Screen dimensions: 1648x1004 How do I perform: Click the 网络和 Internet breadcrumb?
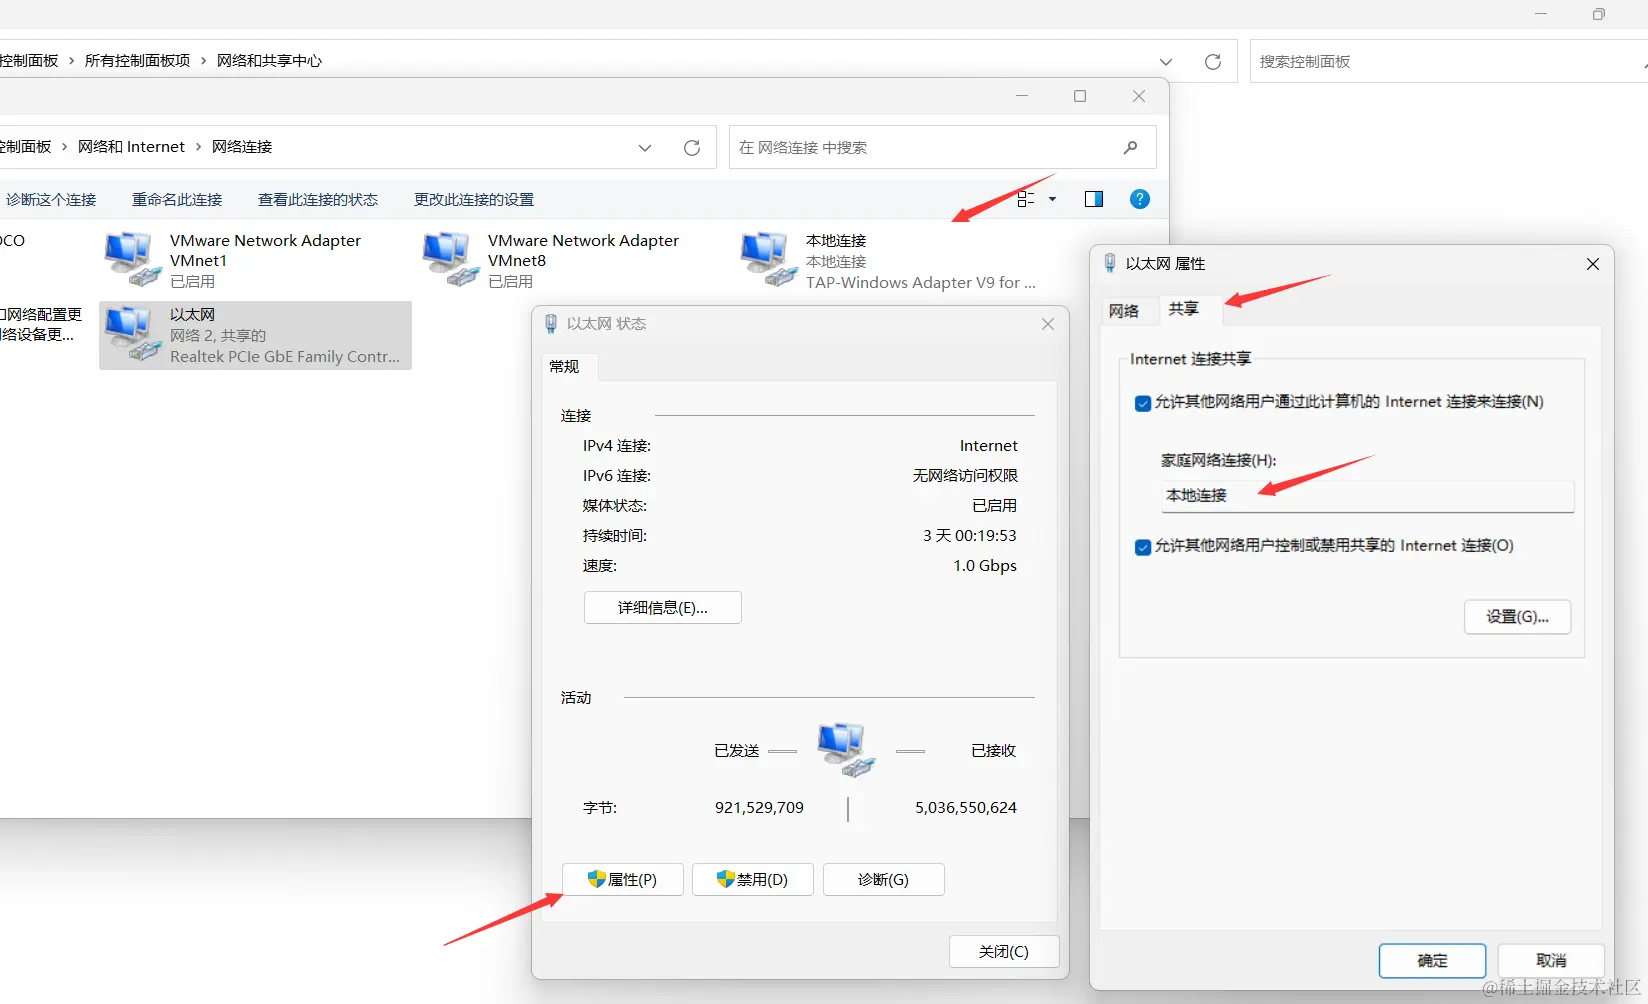point(132,147)
